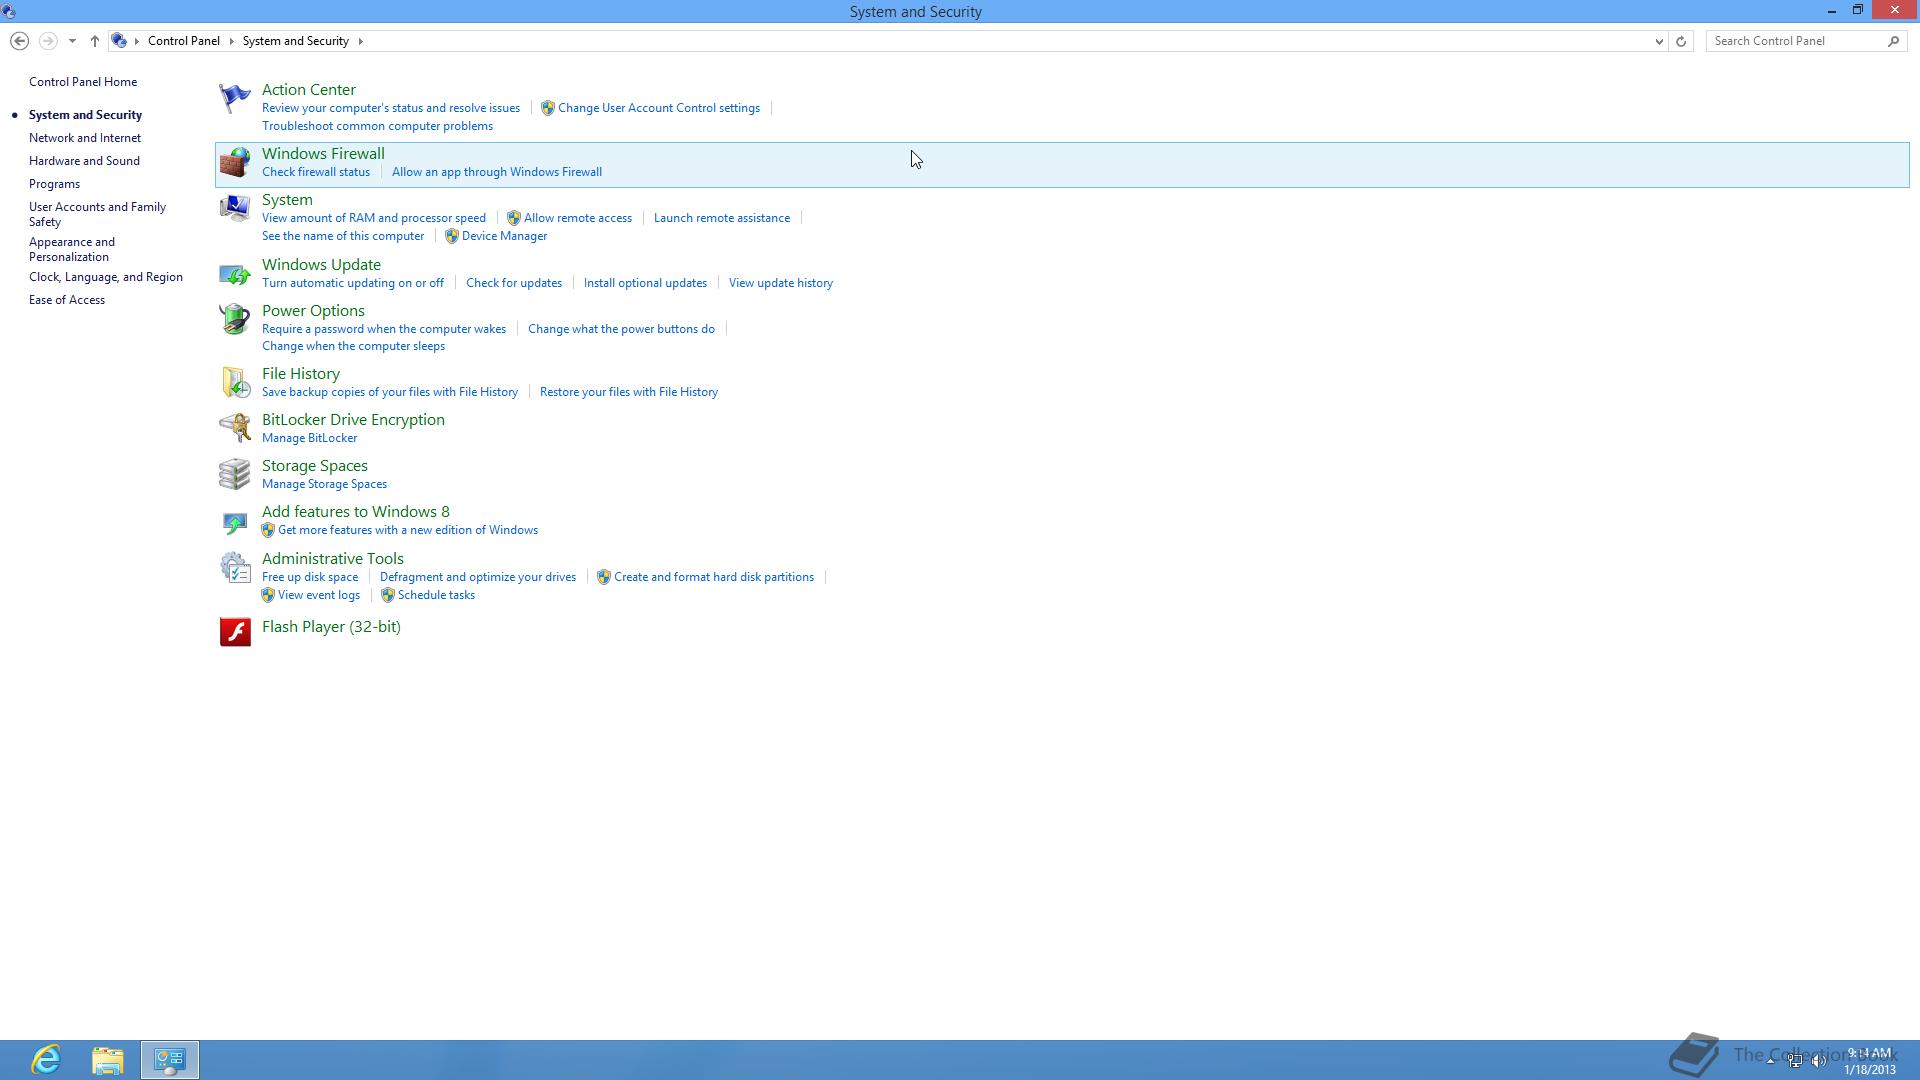Click Check firewall status link
This screenshot has width=1920, height=1080.
pyautogui.click(x=316, y=172)
